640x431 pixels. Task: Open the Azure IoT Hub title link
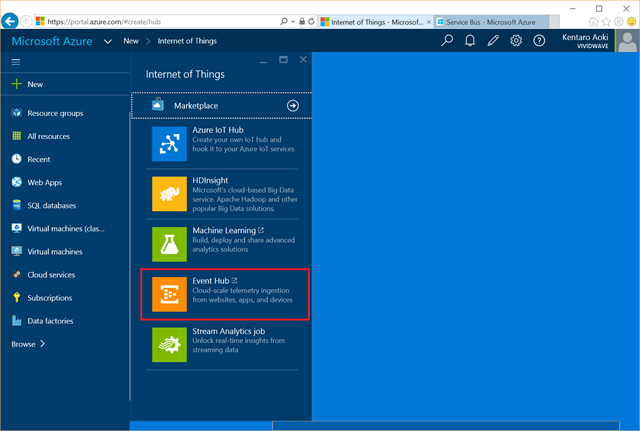click(x=218, y=130)
